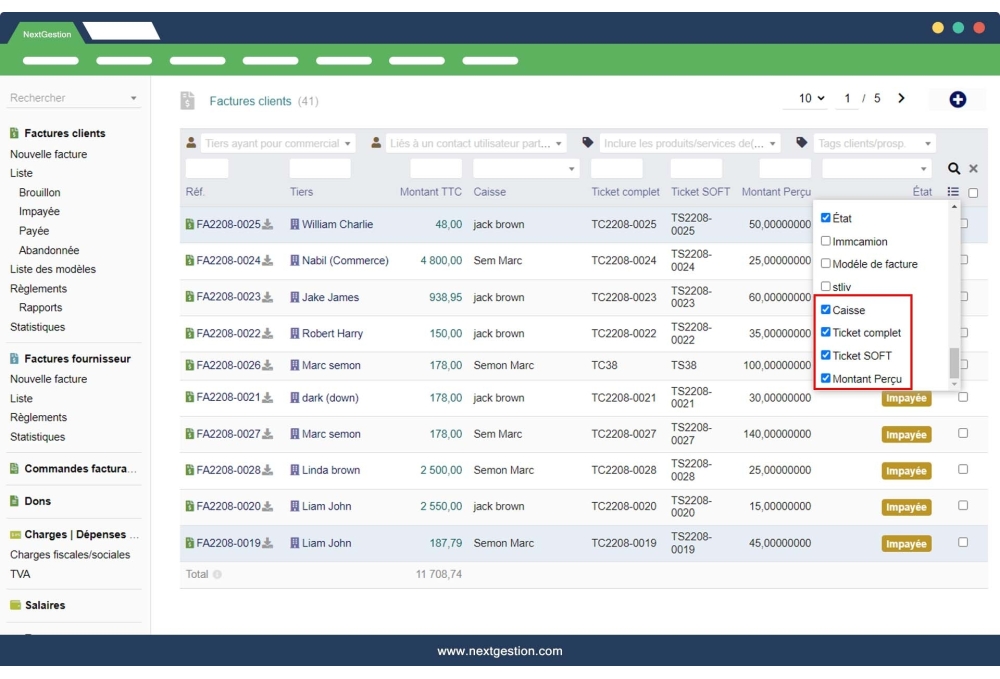Toggle the Montant Perçu column checkbox
The height and width of the screenshot is (679, 1000).
tap(826, 379)
